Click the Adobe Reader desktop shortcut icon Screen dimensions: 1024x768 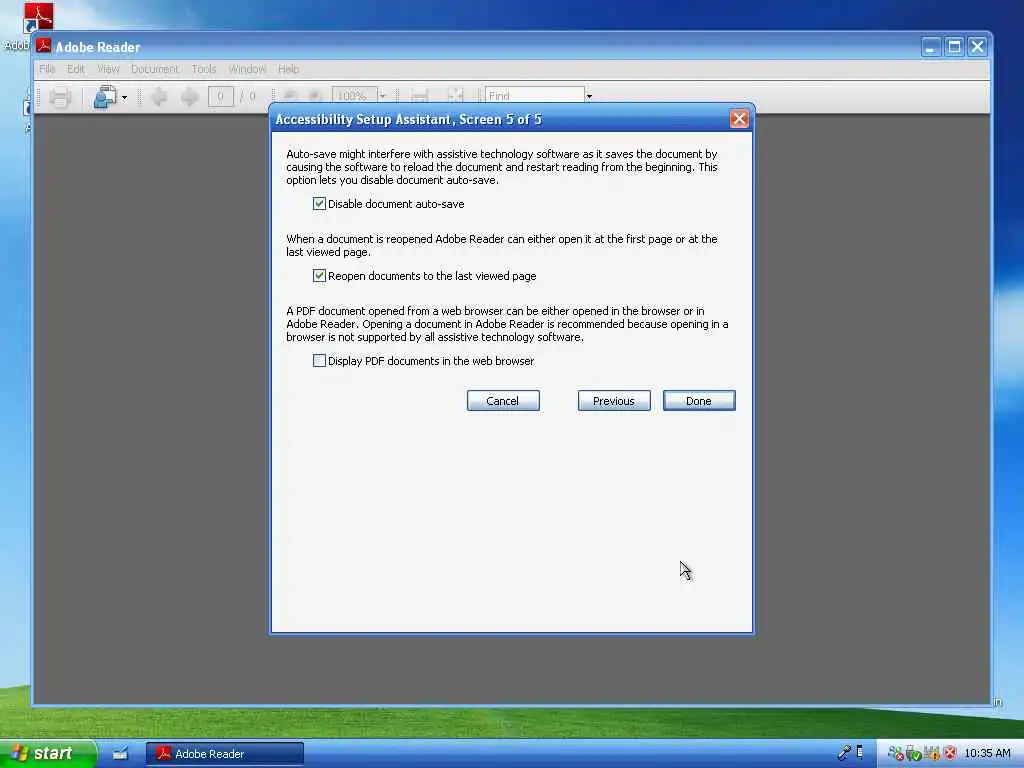coord(38,18)
